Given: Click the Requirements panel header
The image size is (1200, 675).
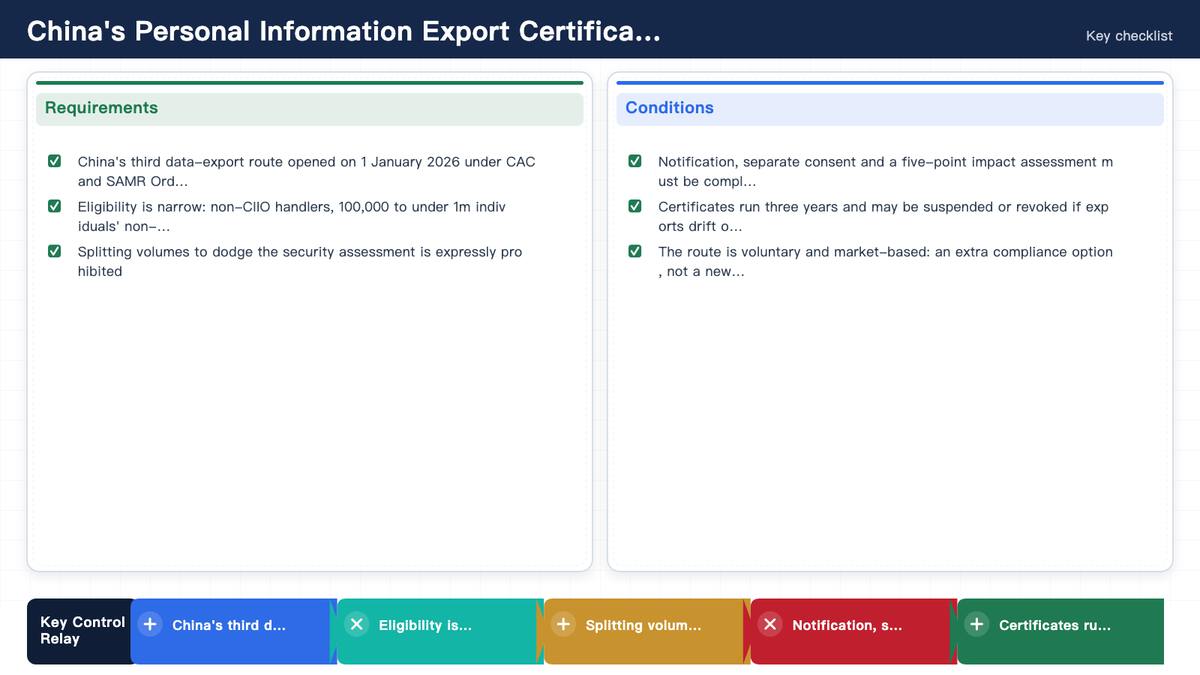Looking at the screenshot, I should click(x=310, y=108).
